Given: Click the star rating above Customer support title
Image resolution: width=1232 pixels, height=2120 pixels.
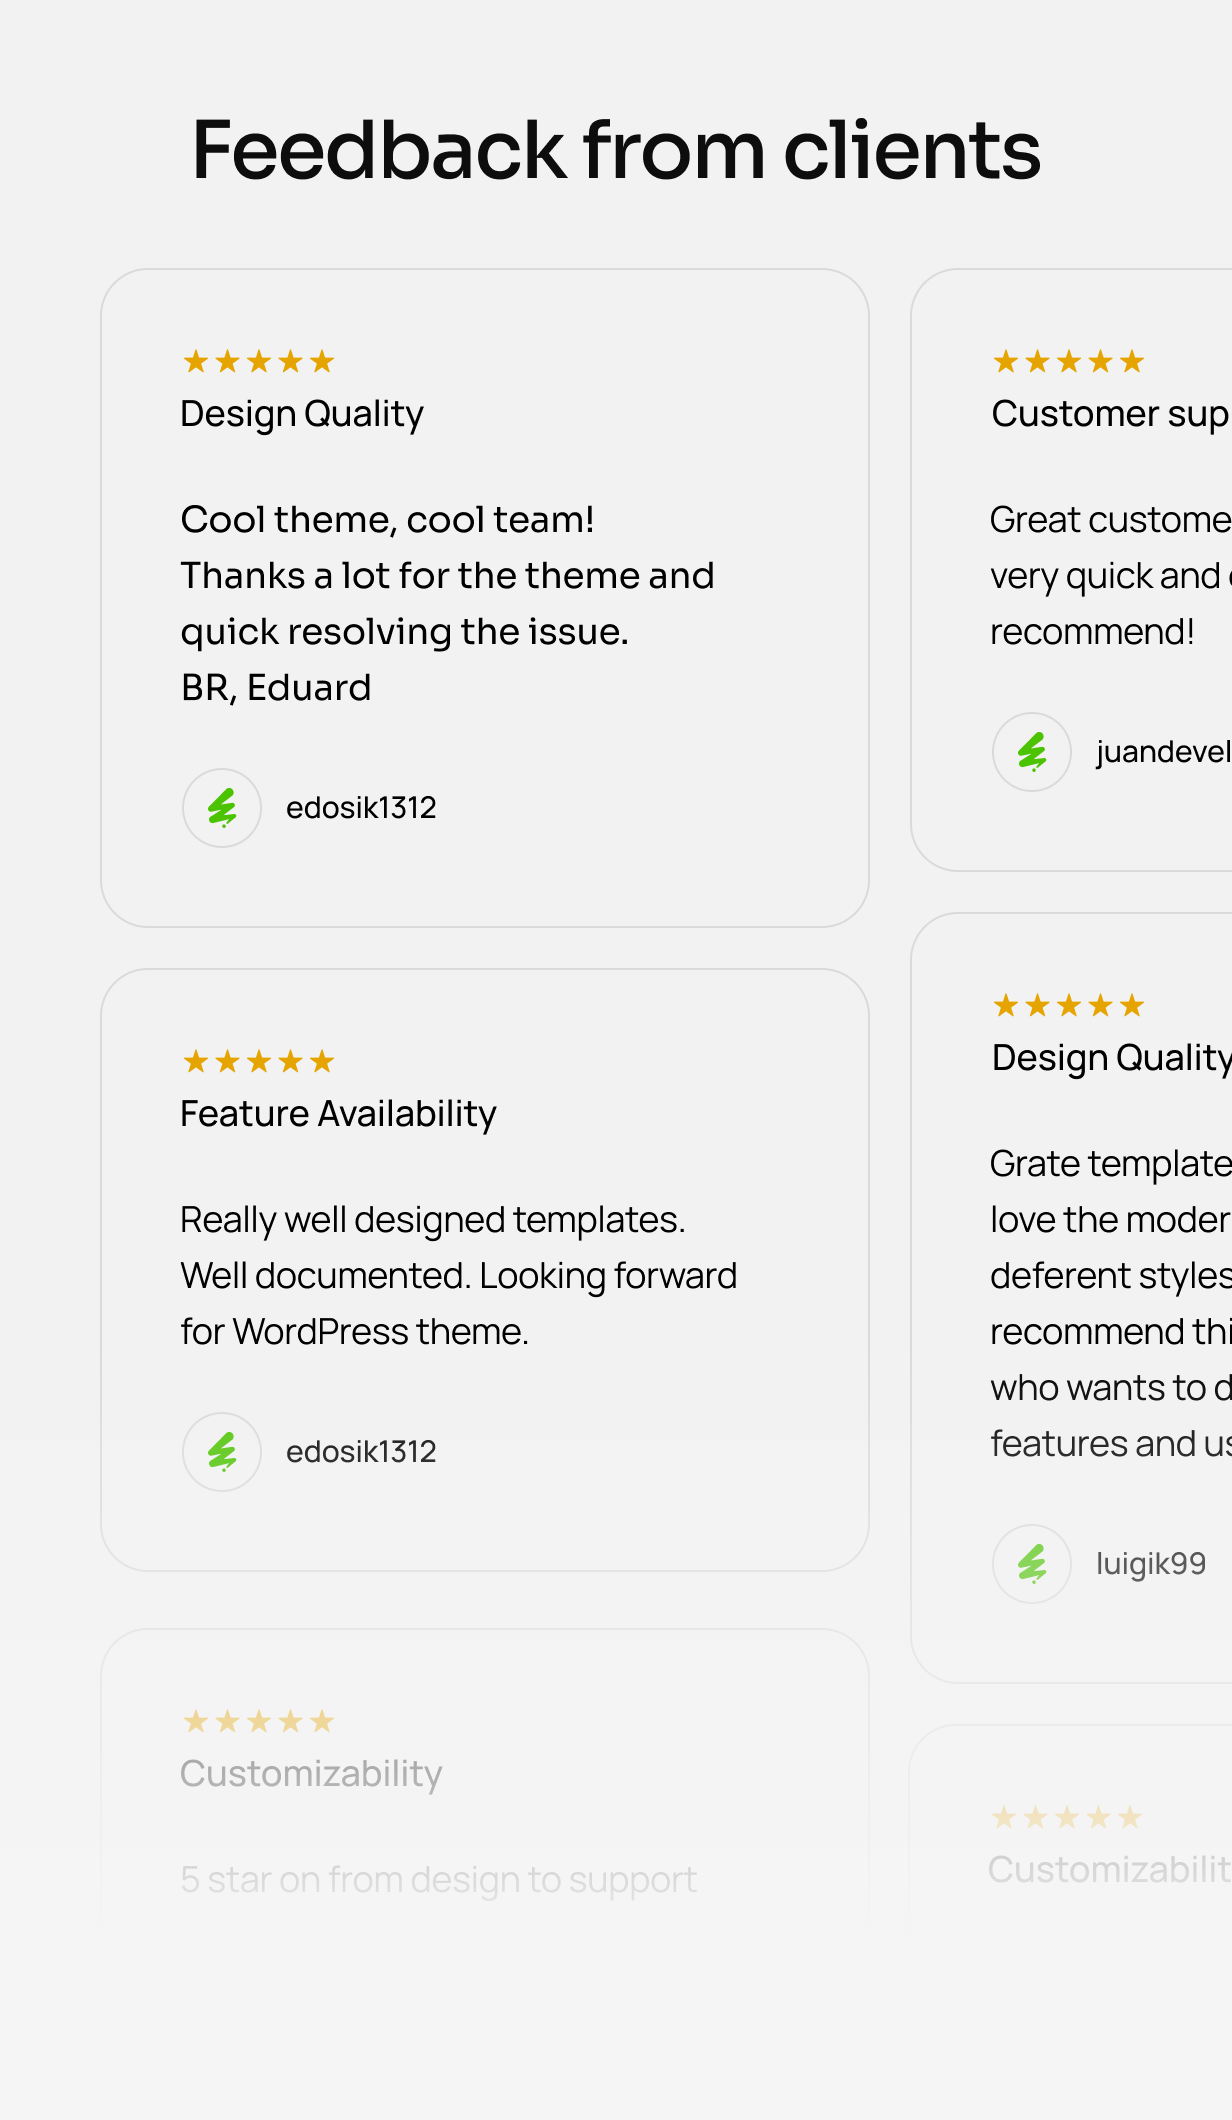Looking at the screenshot, I should (1069, 361).
